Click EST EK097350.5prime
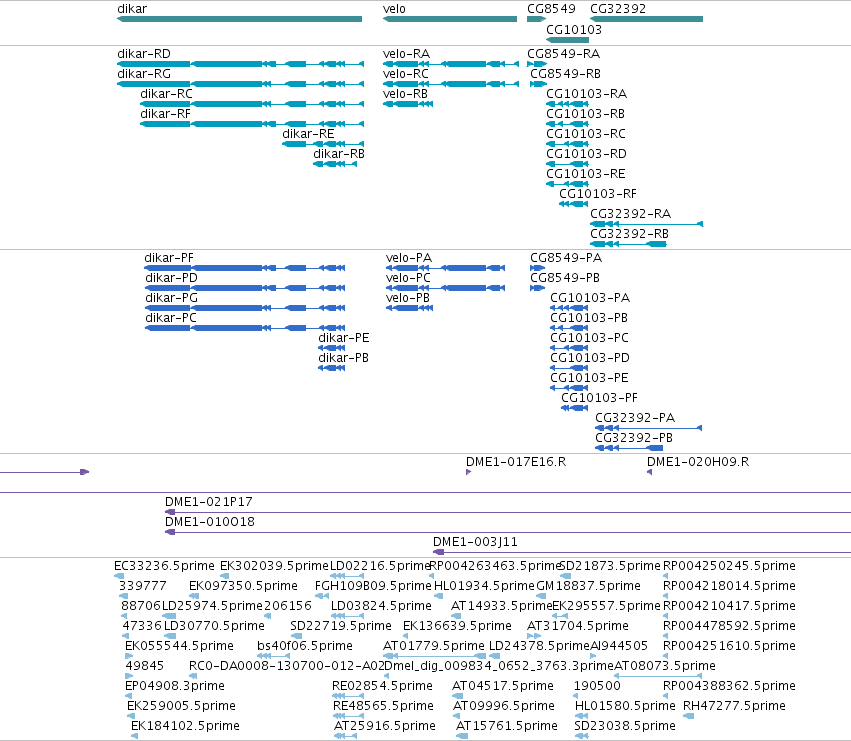The image size is (851, 741). [x=194, y=596]
